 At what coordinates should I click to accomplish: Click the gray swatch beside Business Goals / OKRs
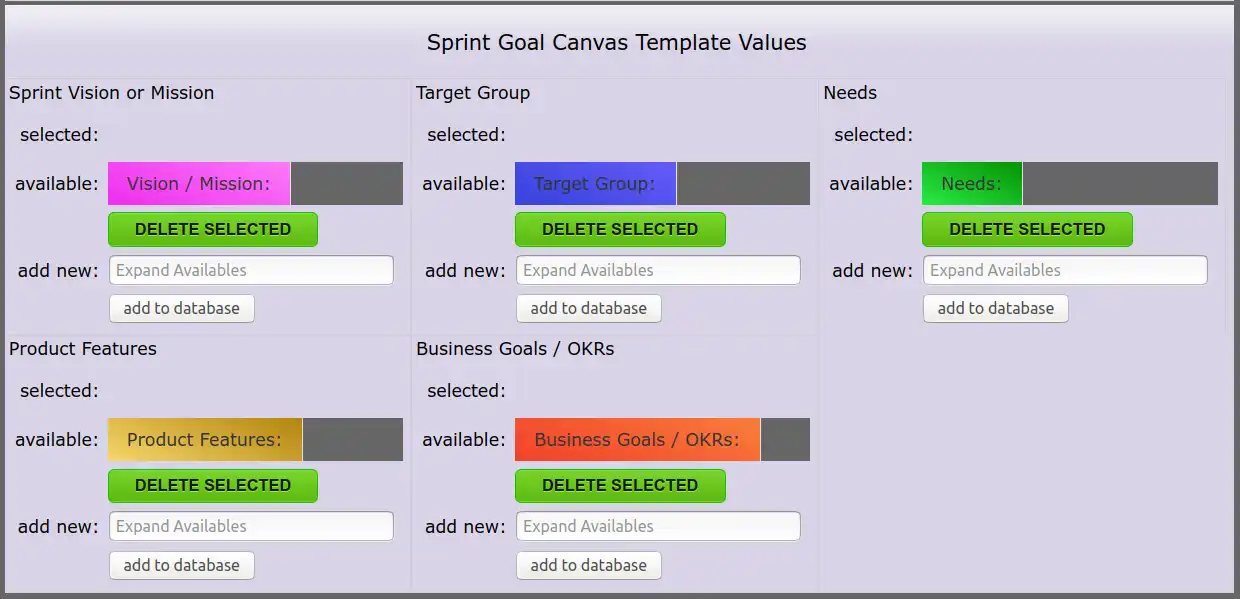(x=786, y=439)
